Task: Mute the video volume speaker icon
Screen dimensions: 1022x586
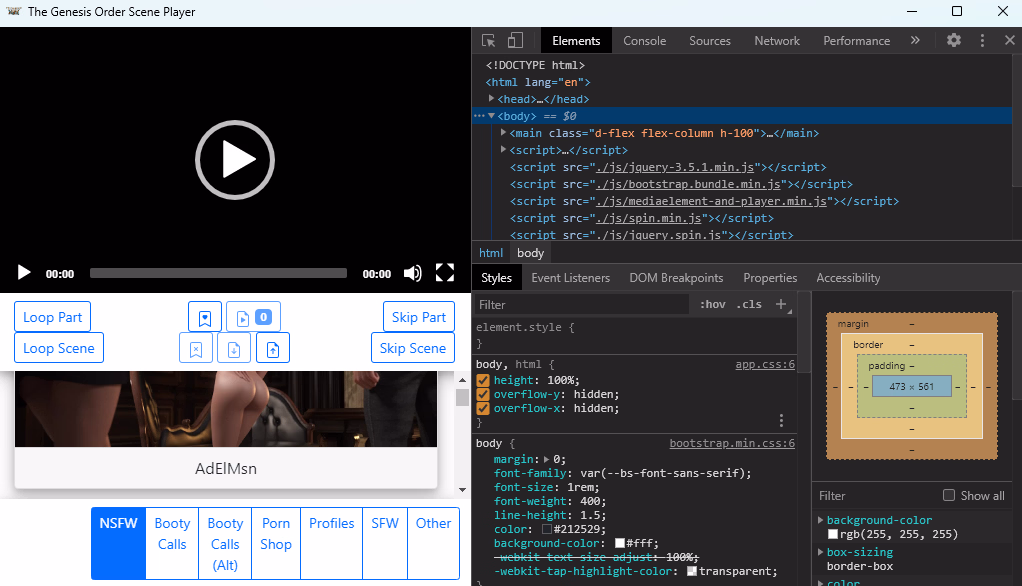Action: click(412, 273)
